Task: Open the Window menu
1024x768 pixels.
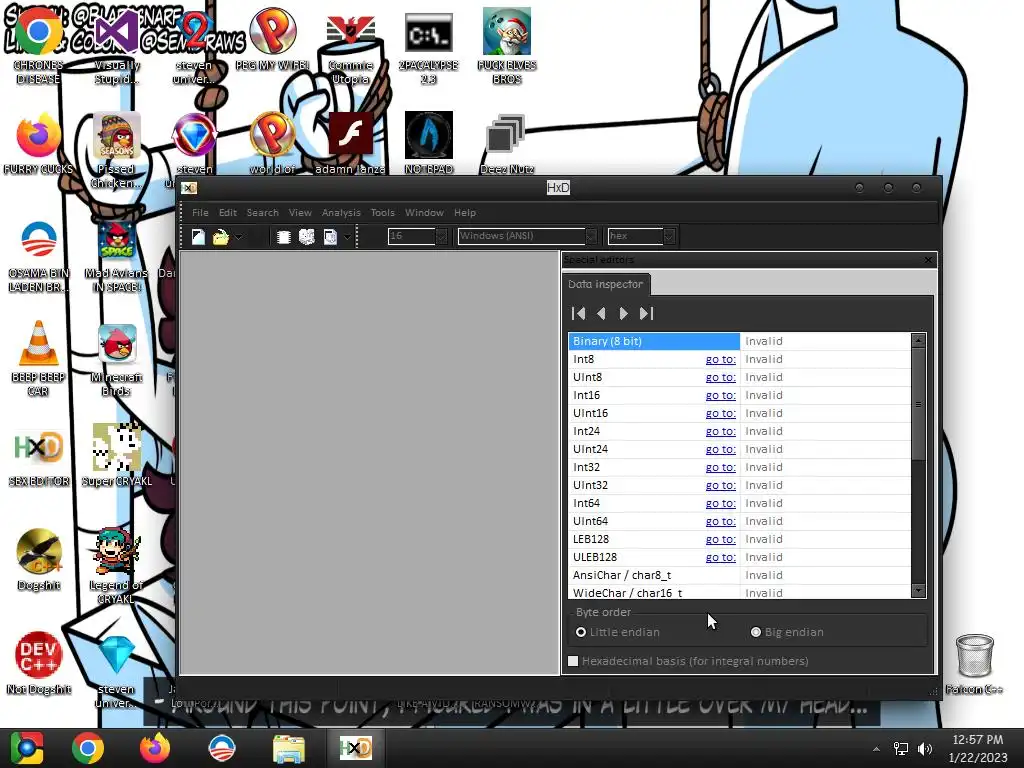Action: tap(424, 212)
